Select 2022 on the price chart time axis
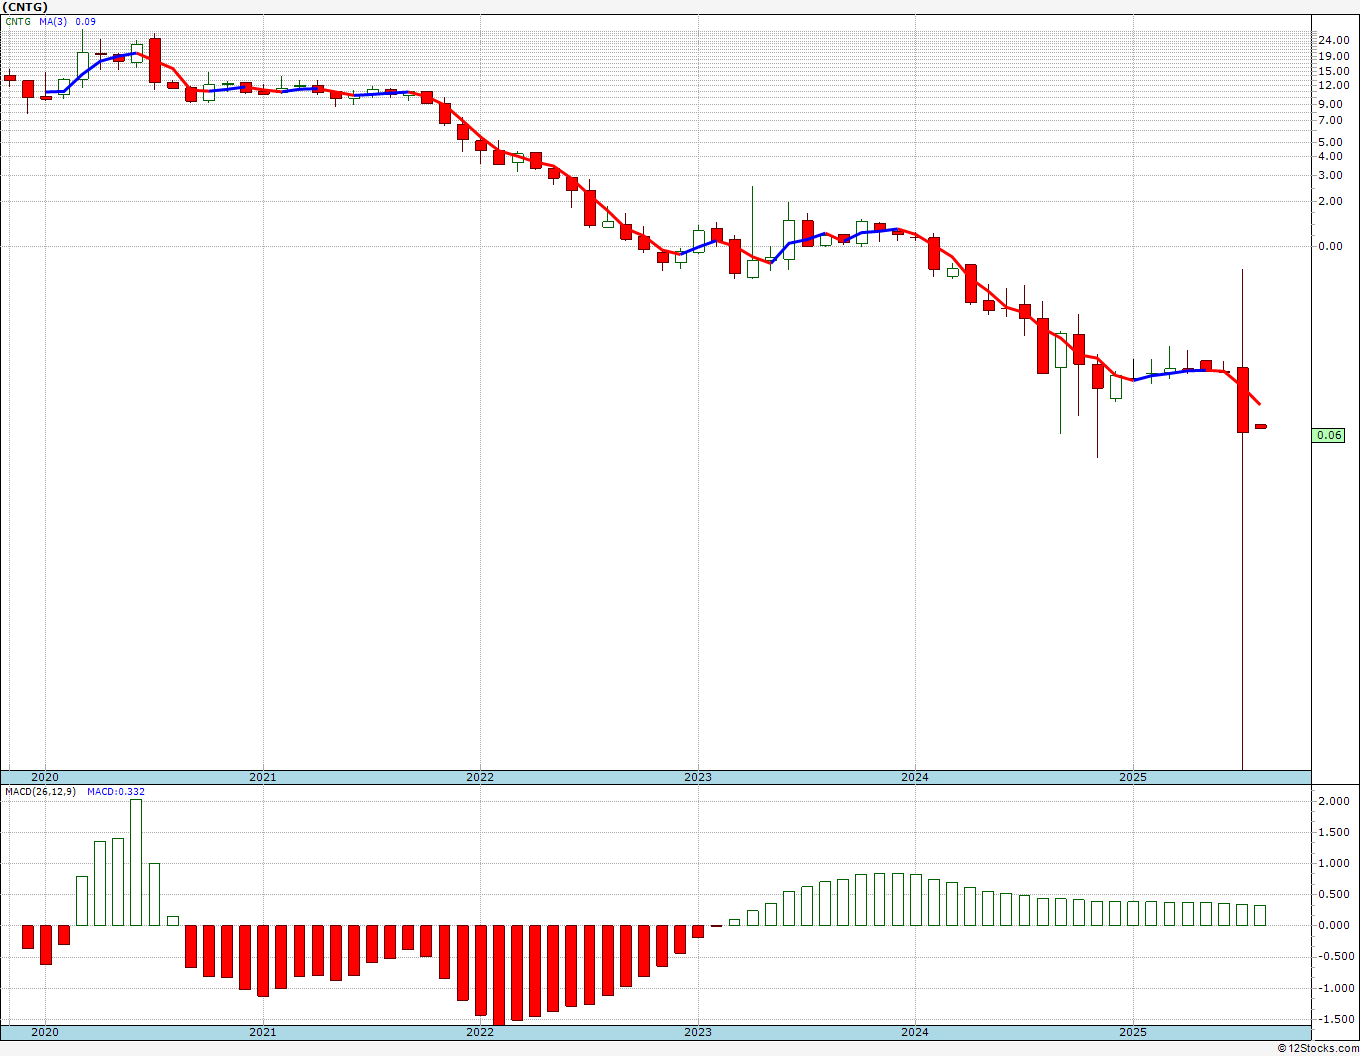Image resolution: width=1360 pixels, height=1056 pixels. click(x=480, y=777)
